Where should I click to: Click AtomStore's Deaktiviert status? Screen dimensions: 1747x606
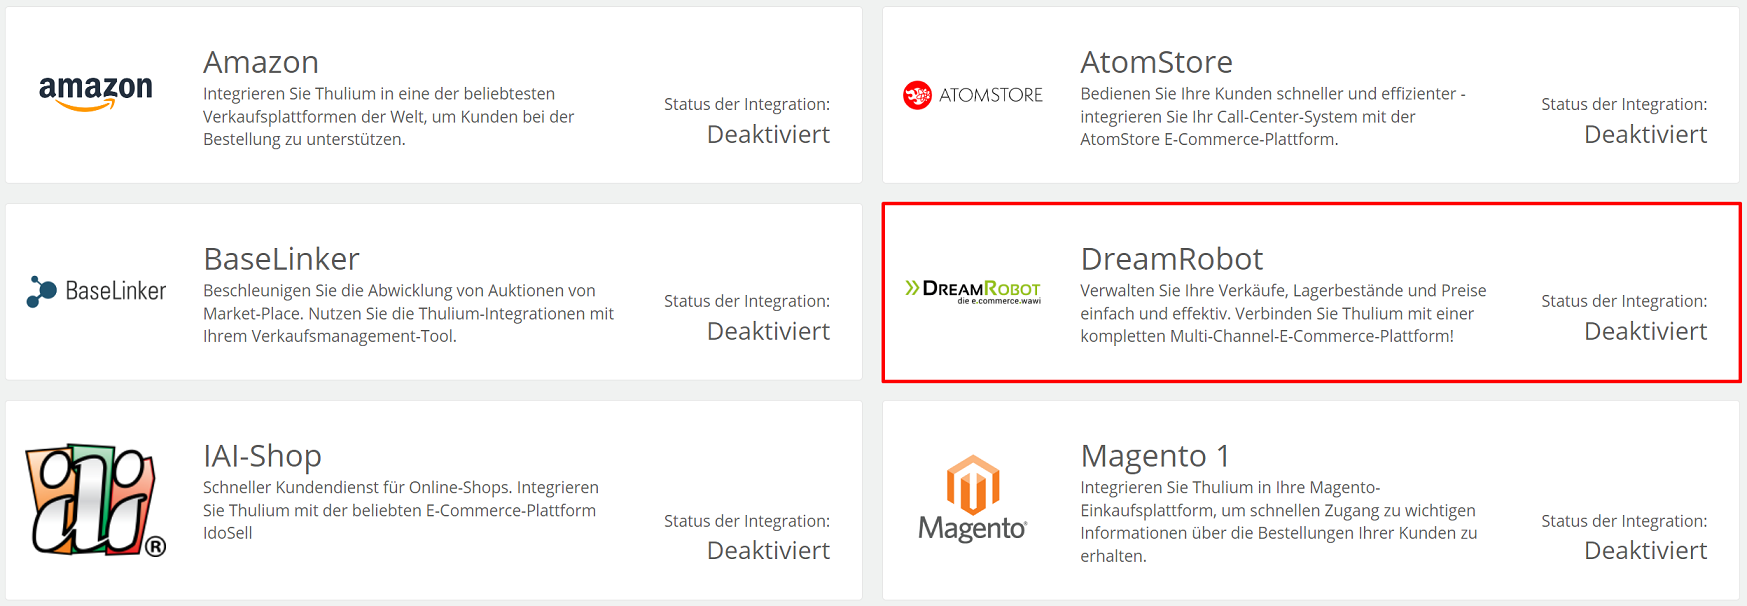coord(1645,134)
